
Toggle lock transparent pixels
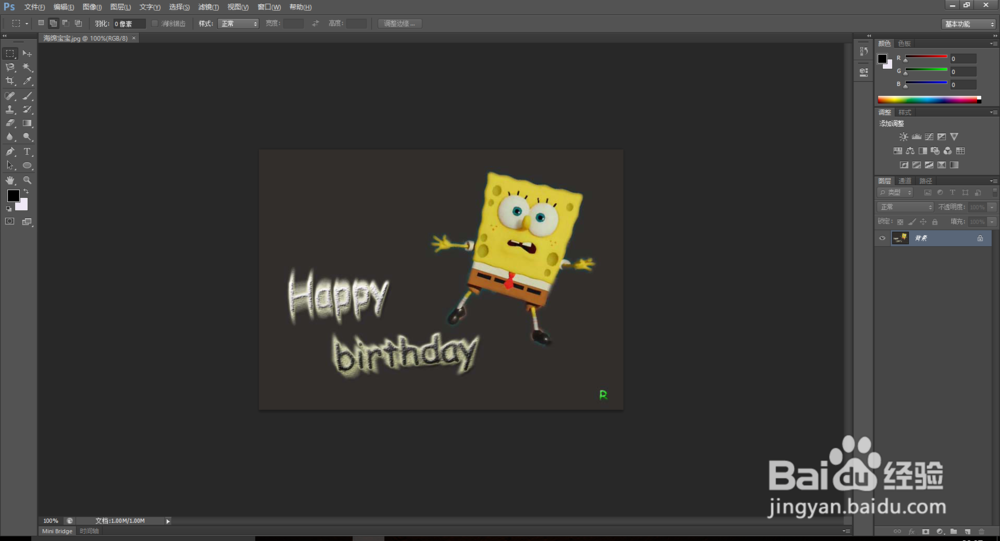(x=900, y=222)
